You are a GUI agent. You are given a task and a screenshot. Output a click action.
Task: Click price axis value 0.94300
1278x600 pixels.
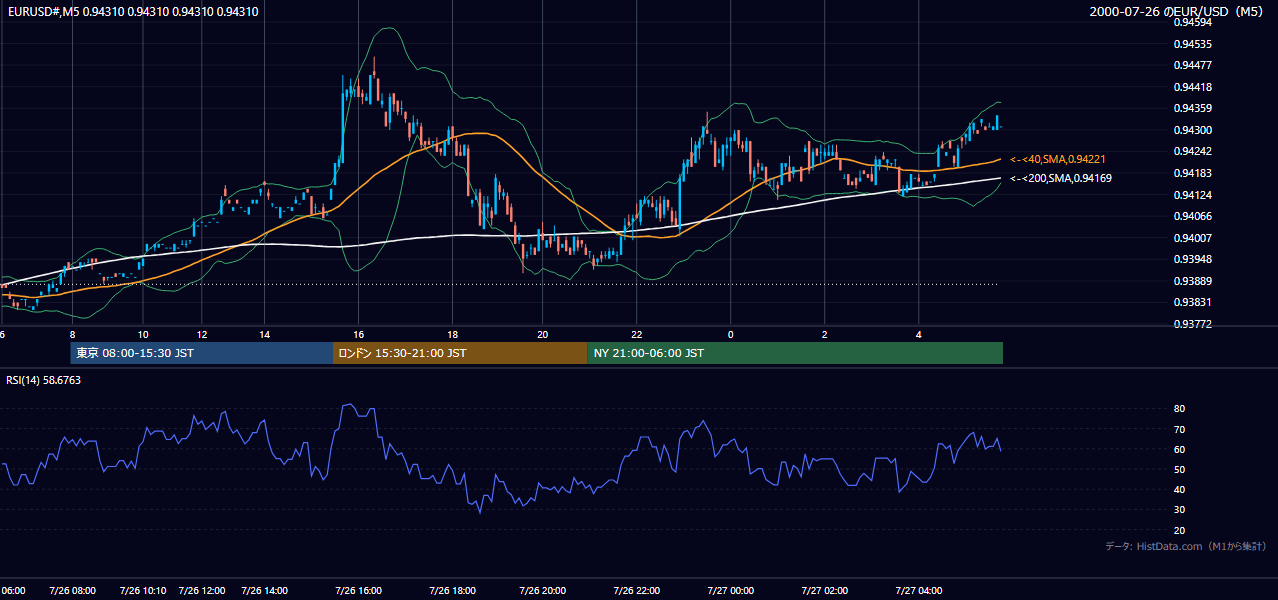click(x=1193, y=130)
